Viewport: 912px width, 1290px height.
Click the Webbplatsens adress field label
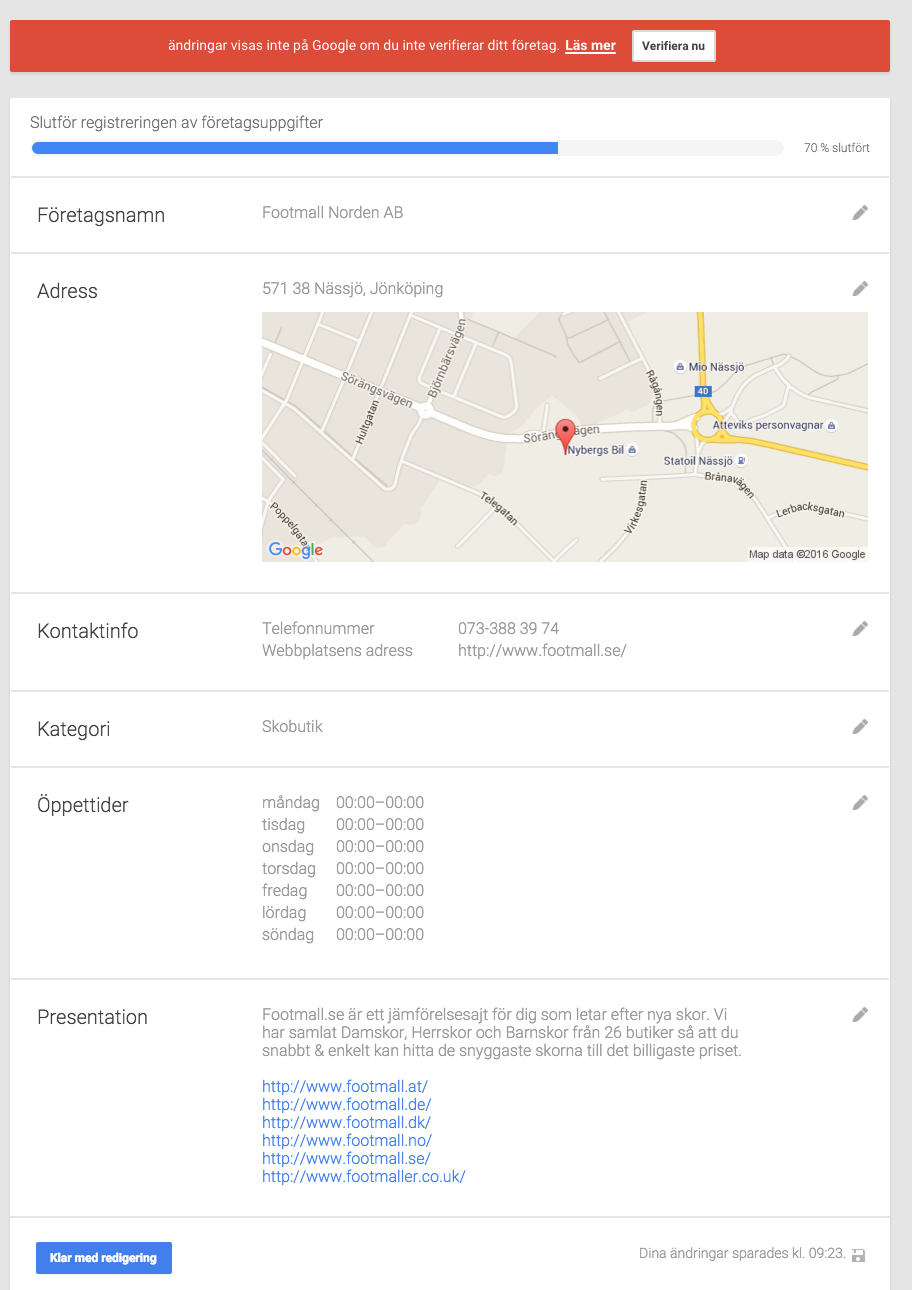337,650
